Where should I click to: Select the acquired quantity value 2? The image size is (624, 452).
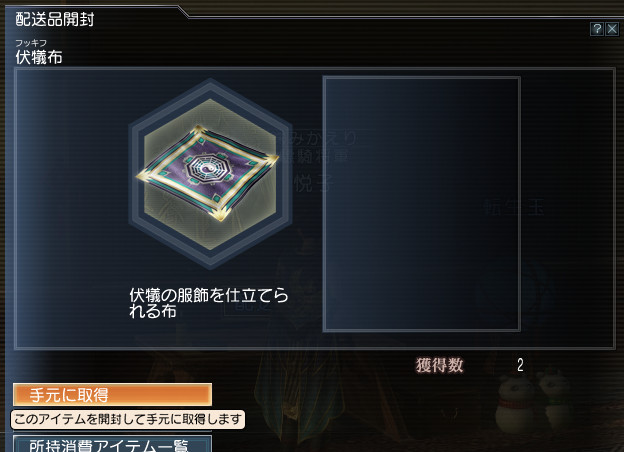coord(520,365)
